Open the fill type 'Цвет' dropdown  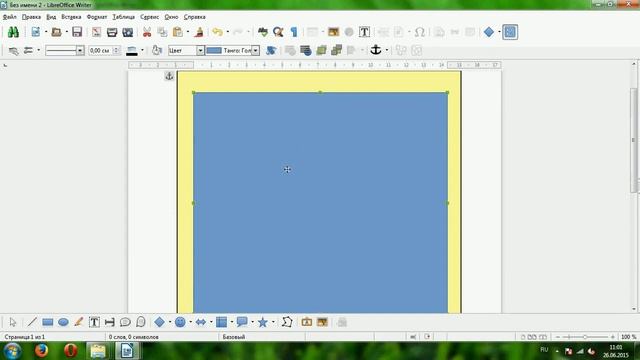click(x=200, y=50)
